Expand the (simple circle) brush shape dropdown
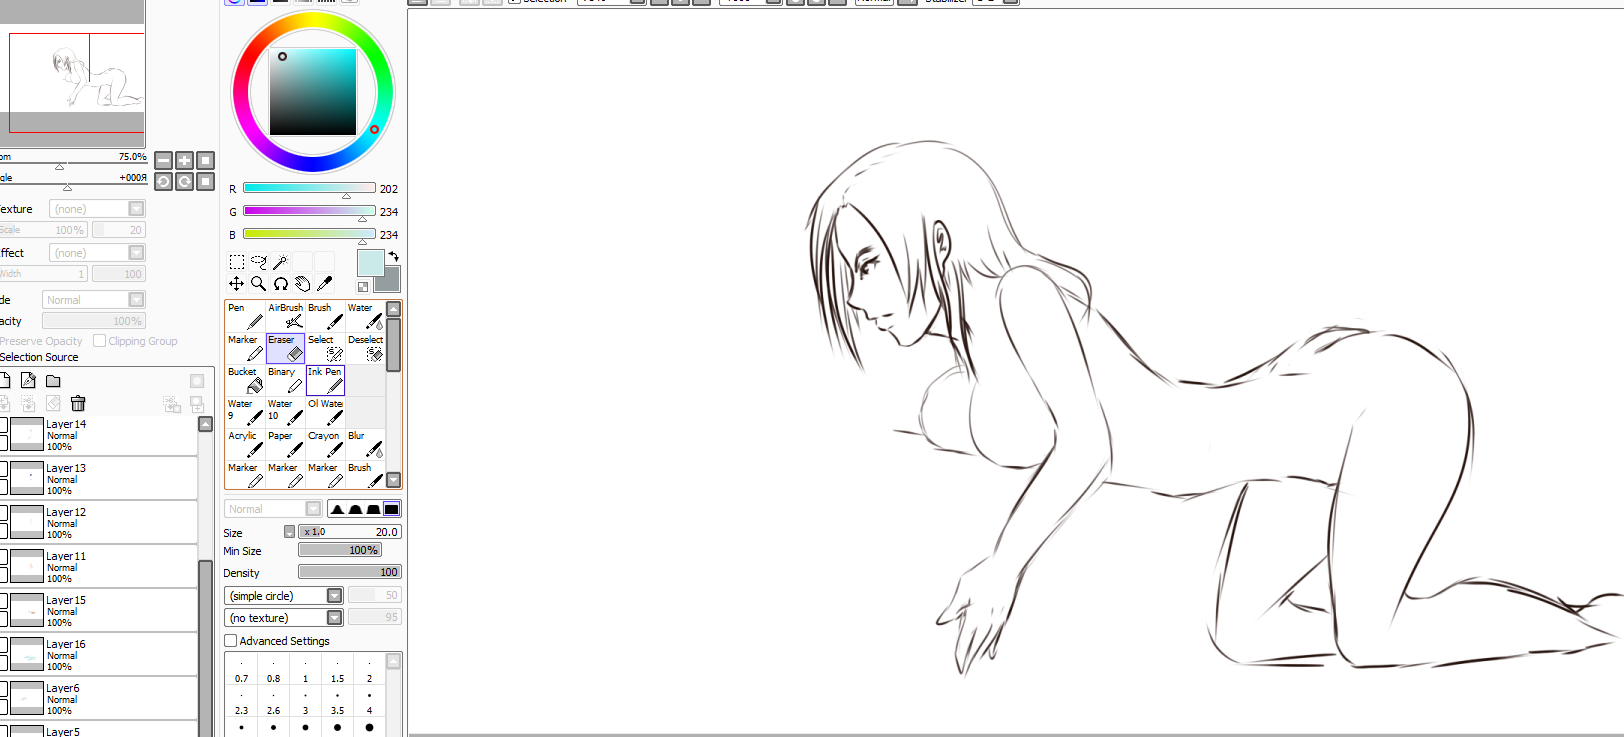Screen dimensions: 1624x737 (284, 596)
